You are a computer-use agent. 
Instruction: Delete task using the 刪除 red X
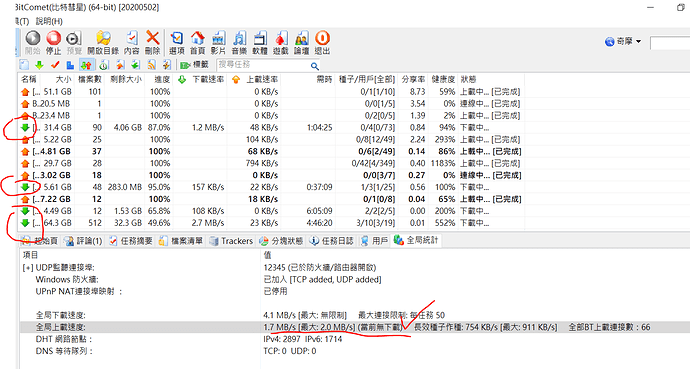point(152,43)
